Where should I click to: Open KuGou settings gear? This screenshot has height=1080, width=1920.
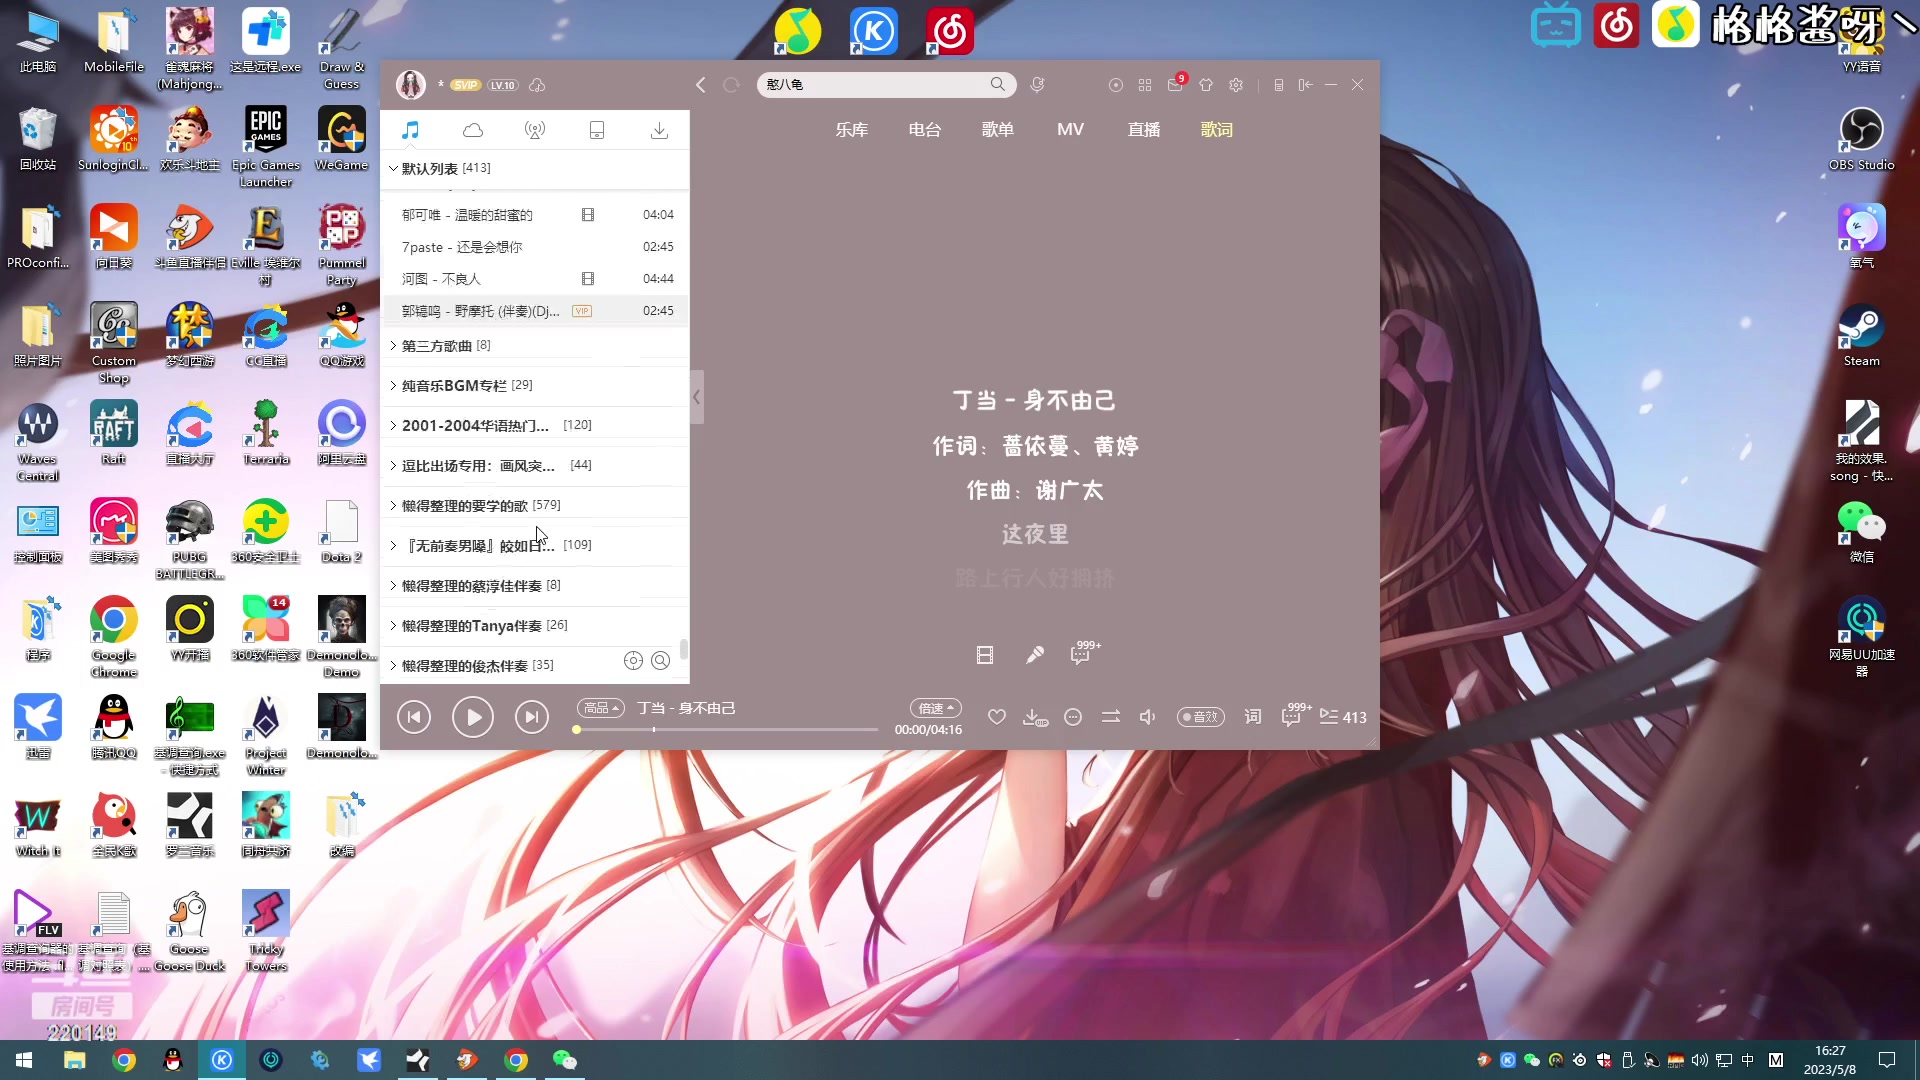pyautogui.click(x=1236, y=85)
